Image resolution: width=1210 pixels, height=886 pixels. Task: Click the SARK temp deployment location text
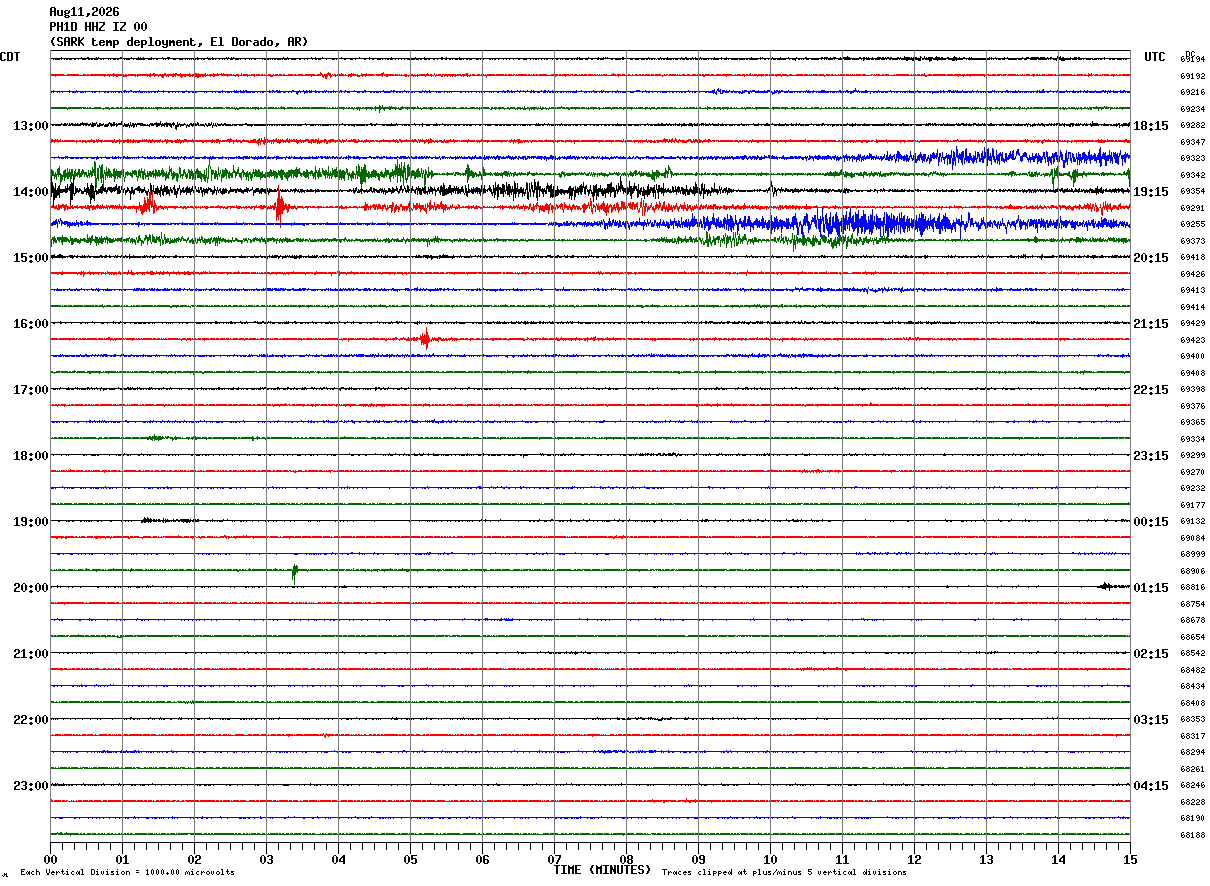coord(179,42)
